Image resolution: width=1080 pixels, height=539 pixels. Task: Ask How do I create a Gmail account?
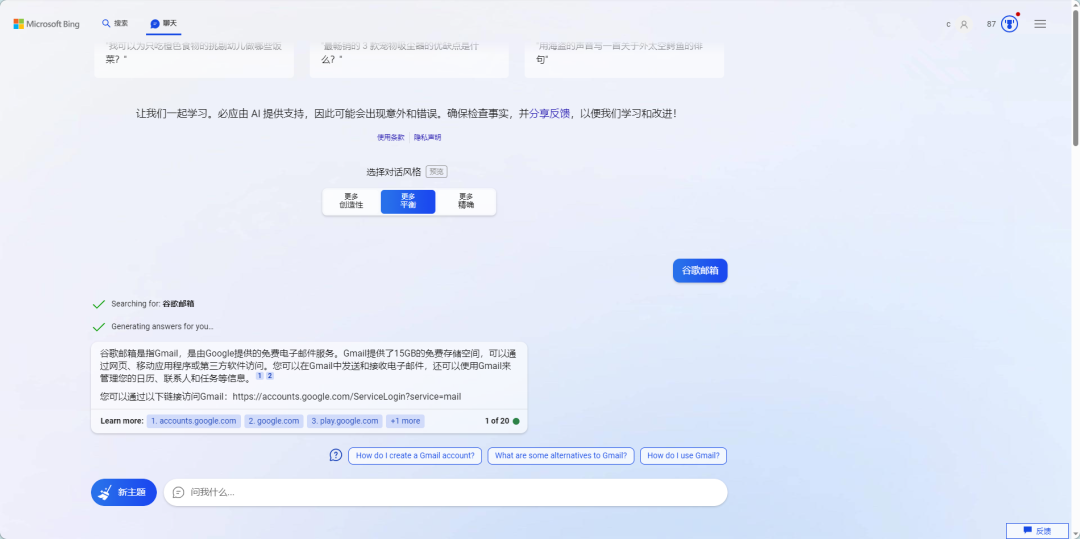[415, 456]
